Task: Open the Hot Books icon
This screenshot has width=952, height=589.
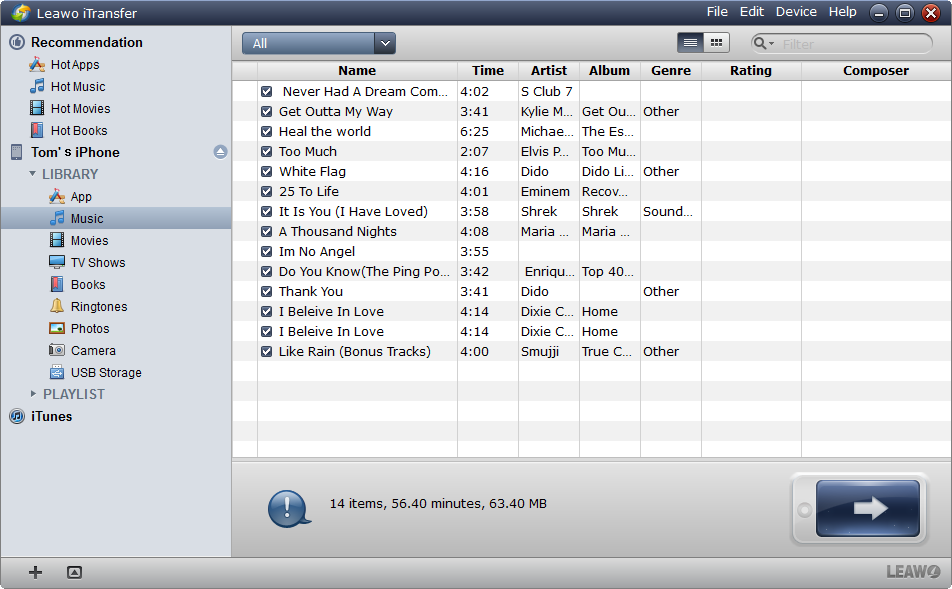Action: pyautogui.click(x=37, y=130)
